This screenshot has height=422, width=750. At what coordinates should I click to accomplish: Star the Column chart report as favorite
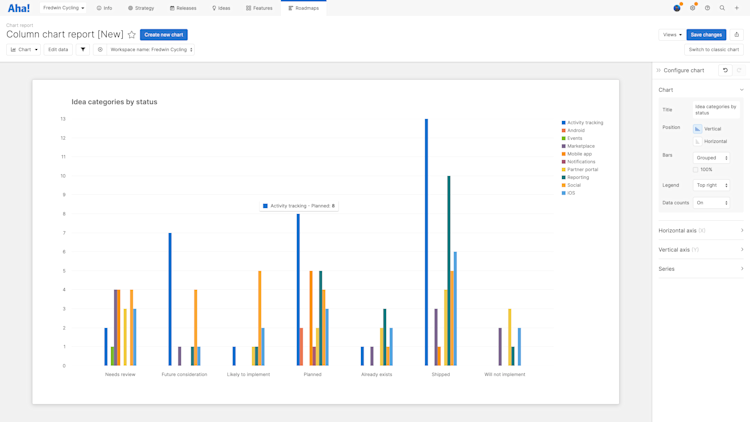(x=132, y=34)
